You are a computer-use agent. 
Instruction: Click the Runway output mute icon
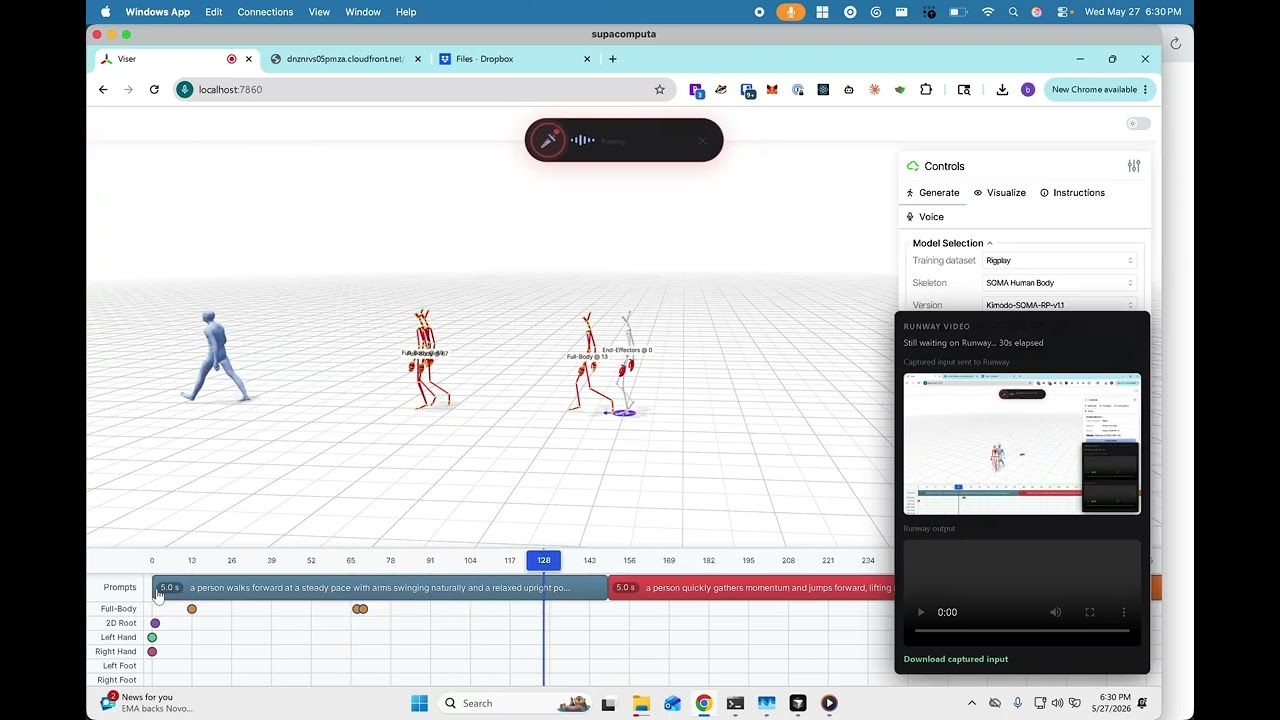coord(1055,612)
